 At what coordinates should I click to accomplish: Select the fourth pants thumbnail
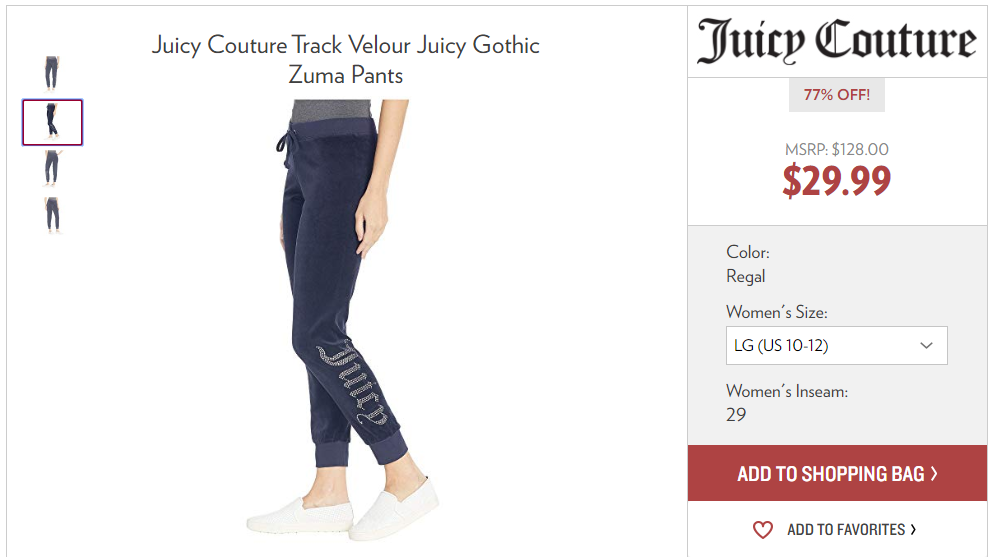[53, 215]
